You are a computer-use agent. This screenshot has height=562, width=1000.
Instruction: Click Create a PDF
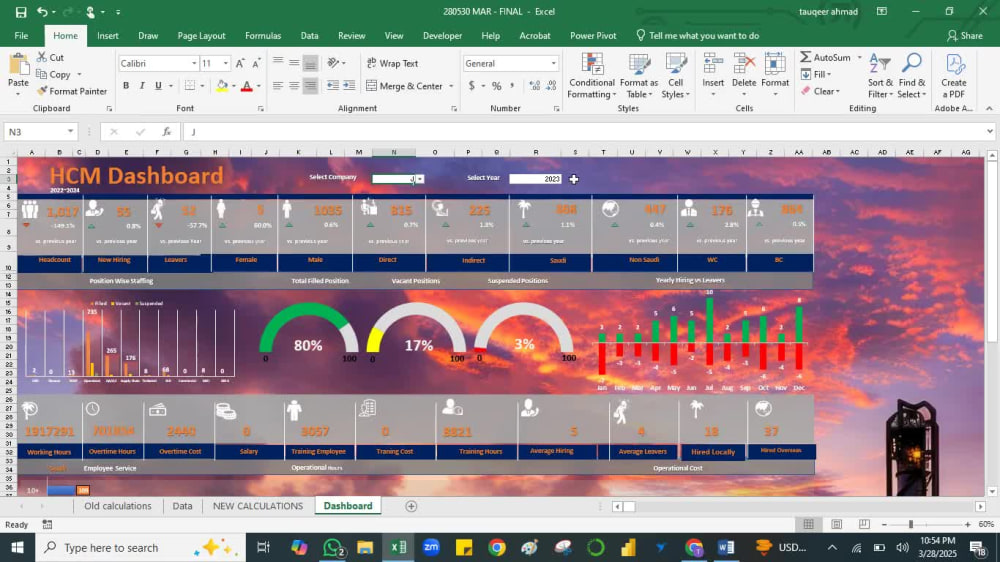pyautogui.click(x=953, y=76)
